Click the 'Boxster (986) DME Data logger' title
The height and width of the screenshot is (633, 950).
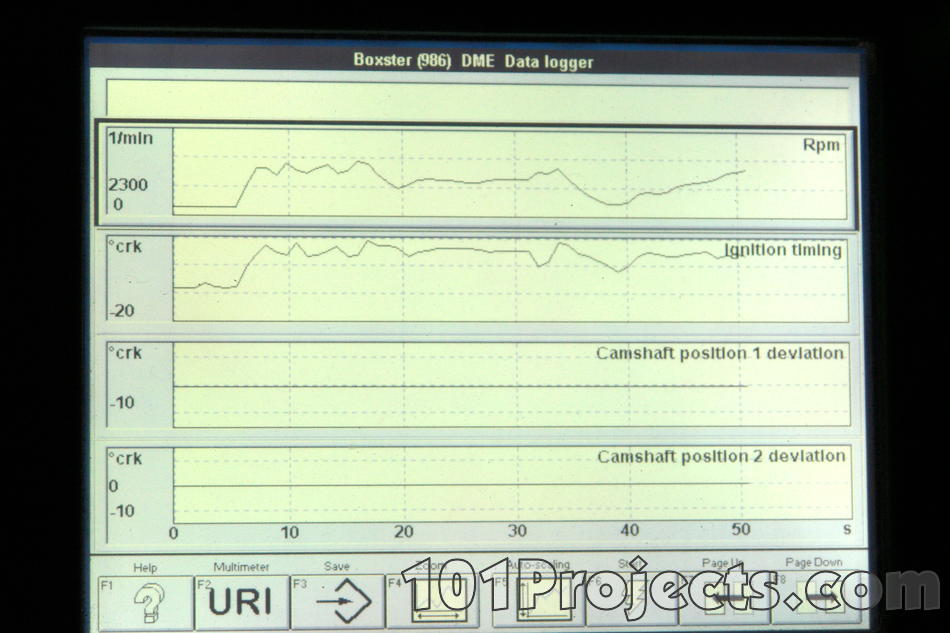[473, 61]
